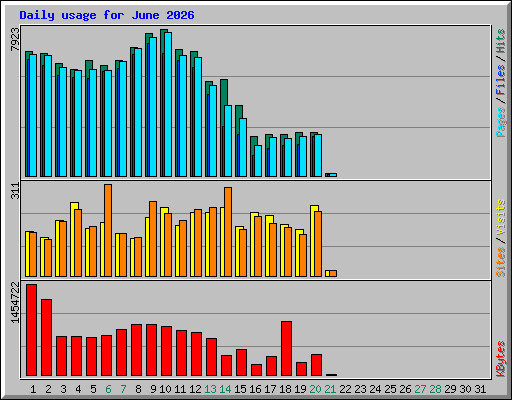Click day number 23 on x-axis

[x=360, y=389]
